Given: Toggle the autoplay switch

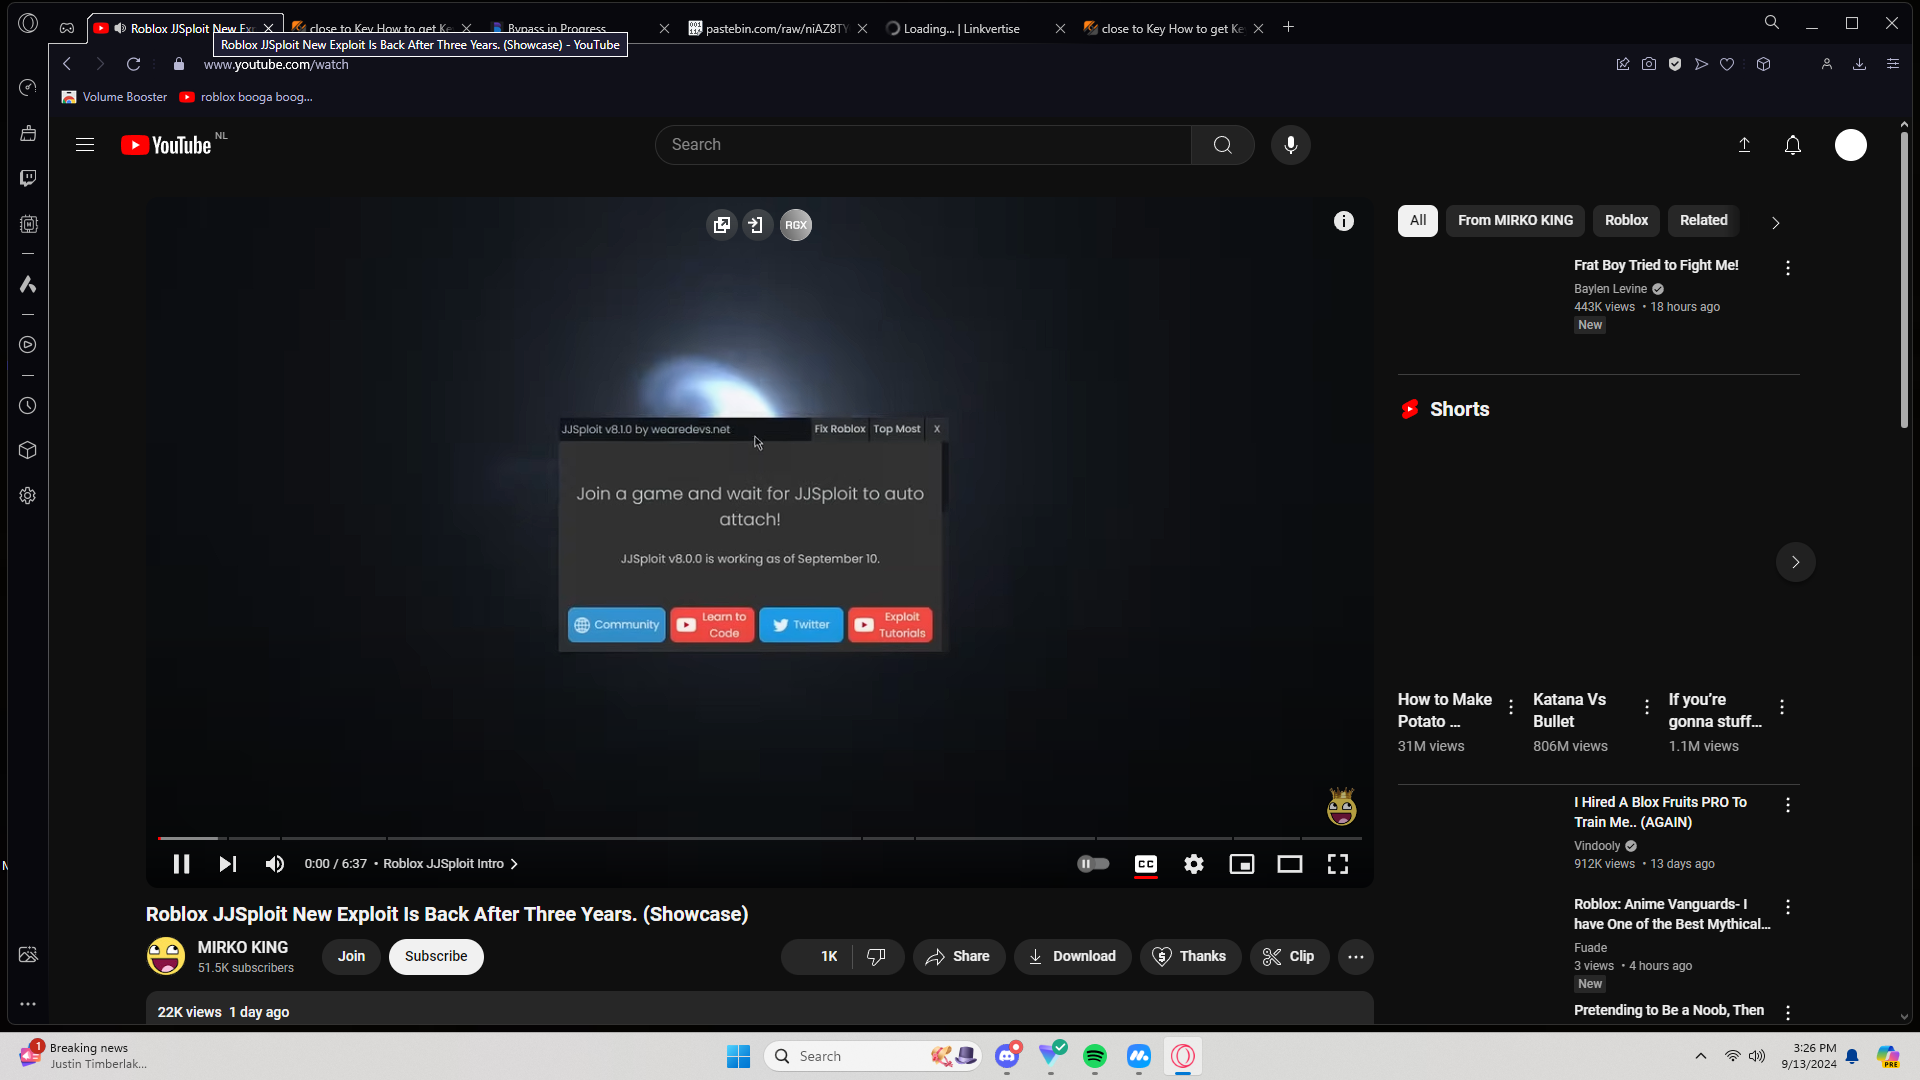Looking at the screenshot, I should (x=1093, y=864).
